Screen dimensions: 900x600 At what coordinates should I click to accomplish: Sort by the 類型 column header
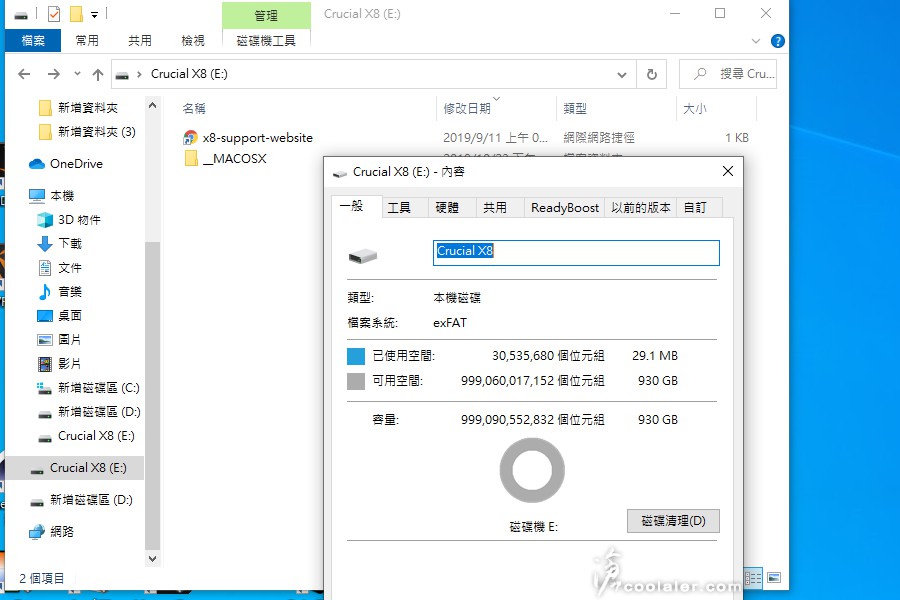[575, 109]
